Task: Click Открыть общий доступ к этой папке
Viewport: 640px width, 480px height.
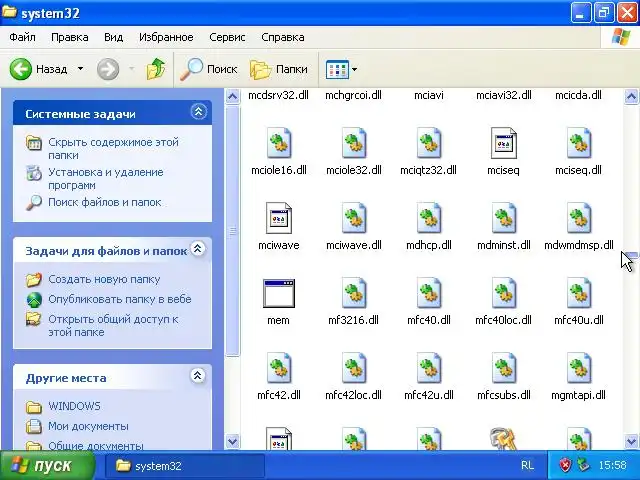Action: (x=113, y=325)
